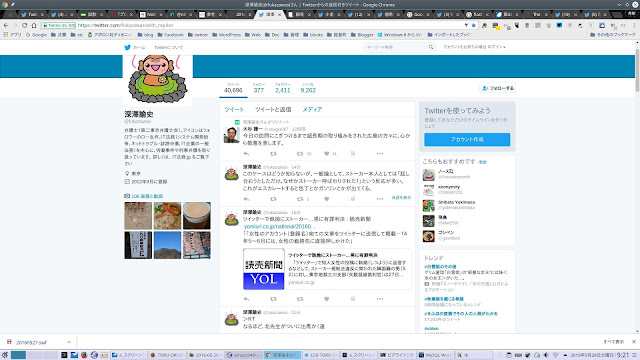Image resolution: width=640 pixels, height=360 pixels.
Task: Click the Twitter bird home icon
Action: pos(127,47)
